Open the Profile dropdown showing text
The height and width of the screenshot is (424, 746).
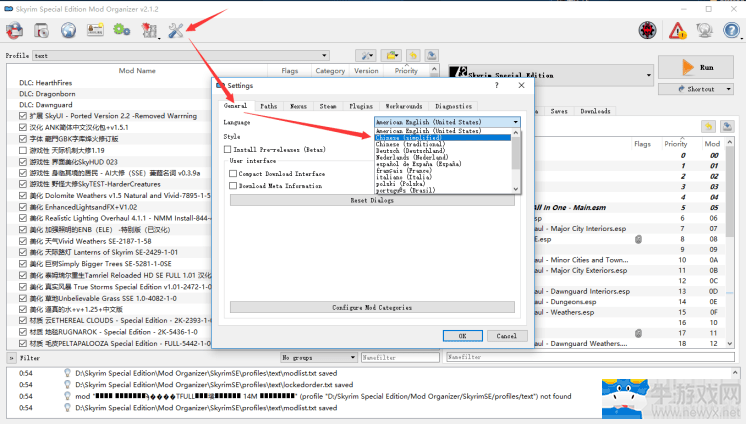[181, 56]
